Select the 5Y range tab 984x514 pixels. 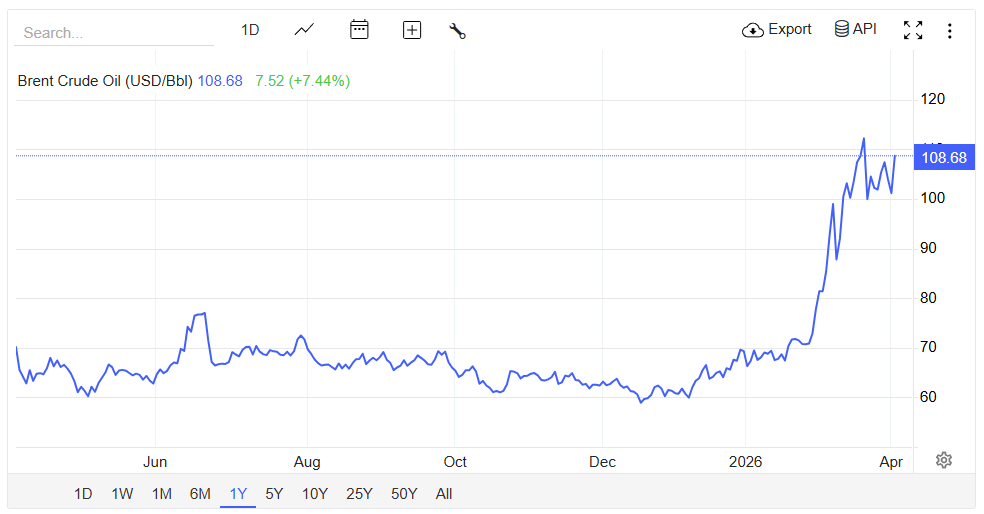(274, 494)
